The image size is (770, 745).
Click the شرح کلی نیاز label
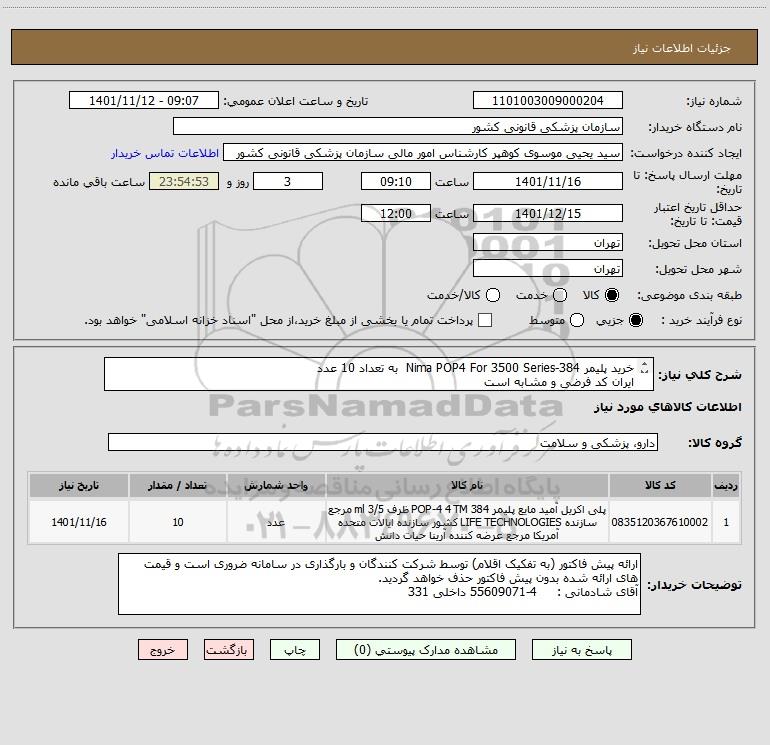click(x=700, y=375)
